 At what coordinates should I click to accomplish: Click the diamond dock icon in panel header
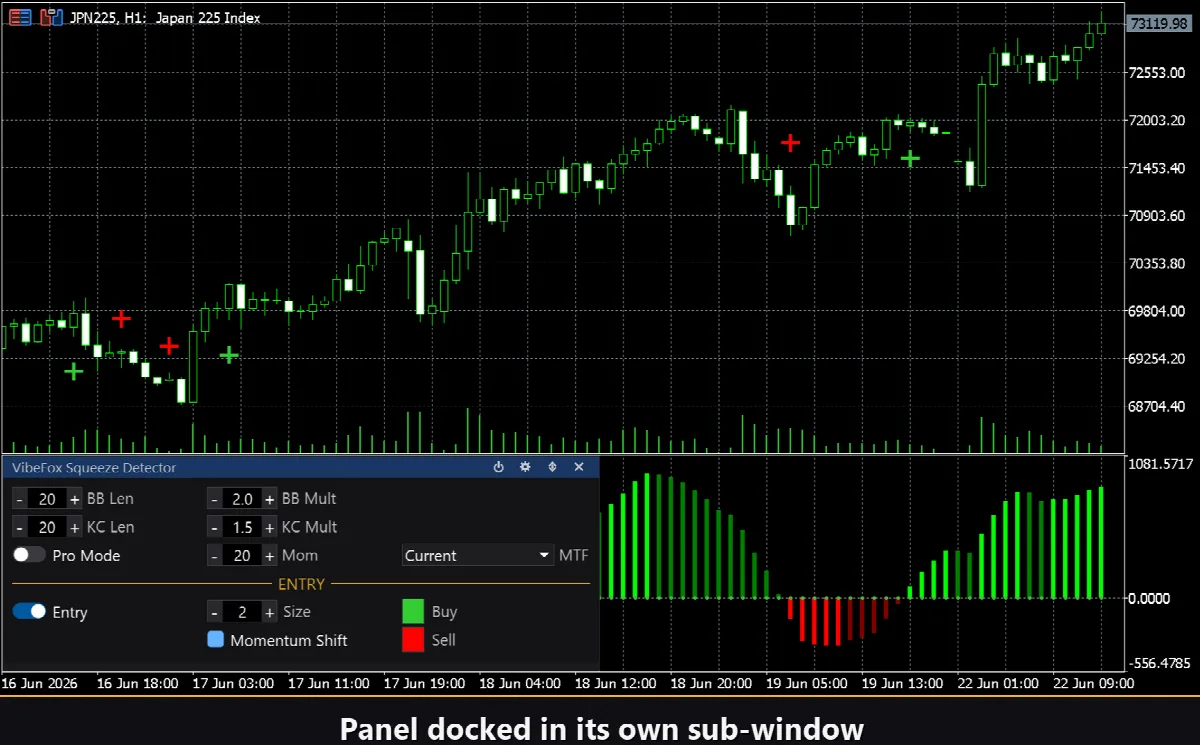click(552, 467)
